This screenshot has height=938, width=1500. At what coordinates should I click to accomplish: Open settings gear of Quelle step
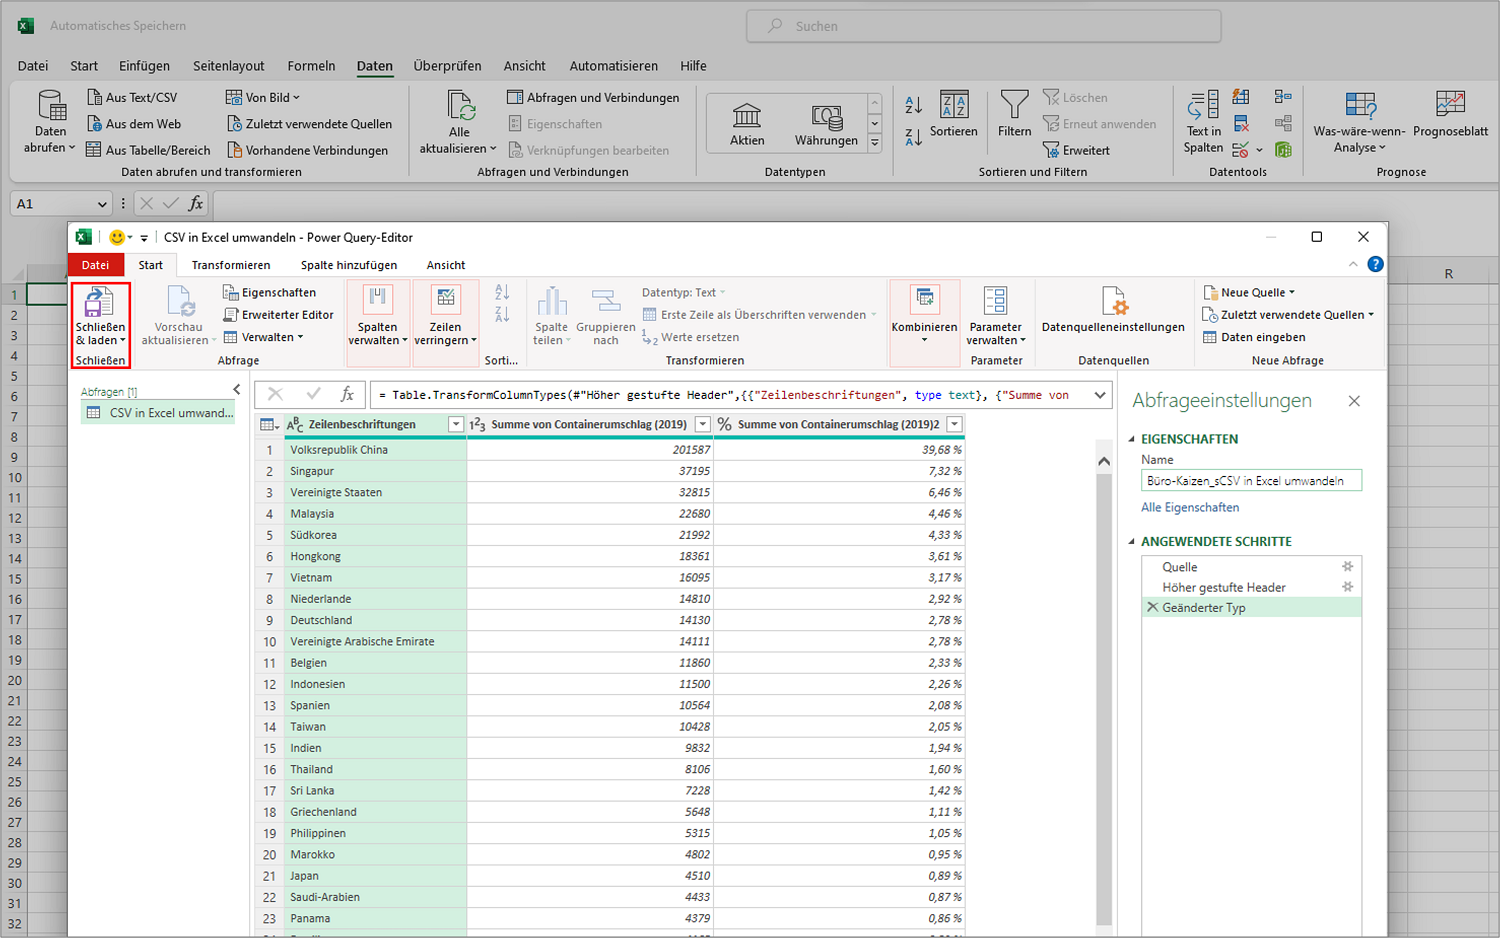click(1347, 566)
